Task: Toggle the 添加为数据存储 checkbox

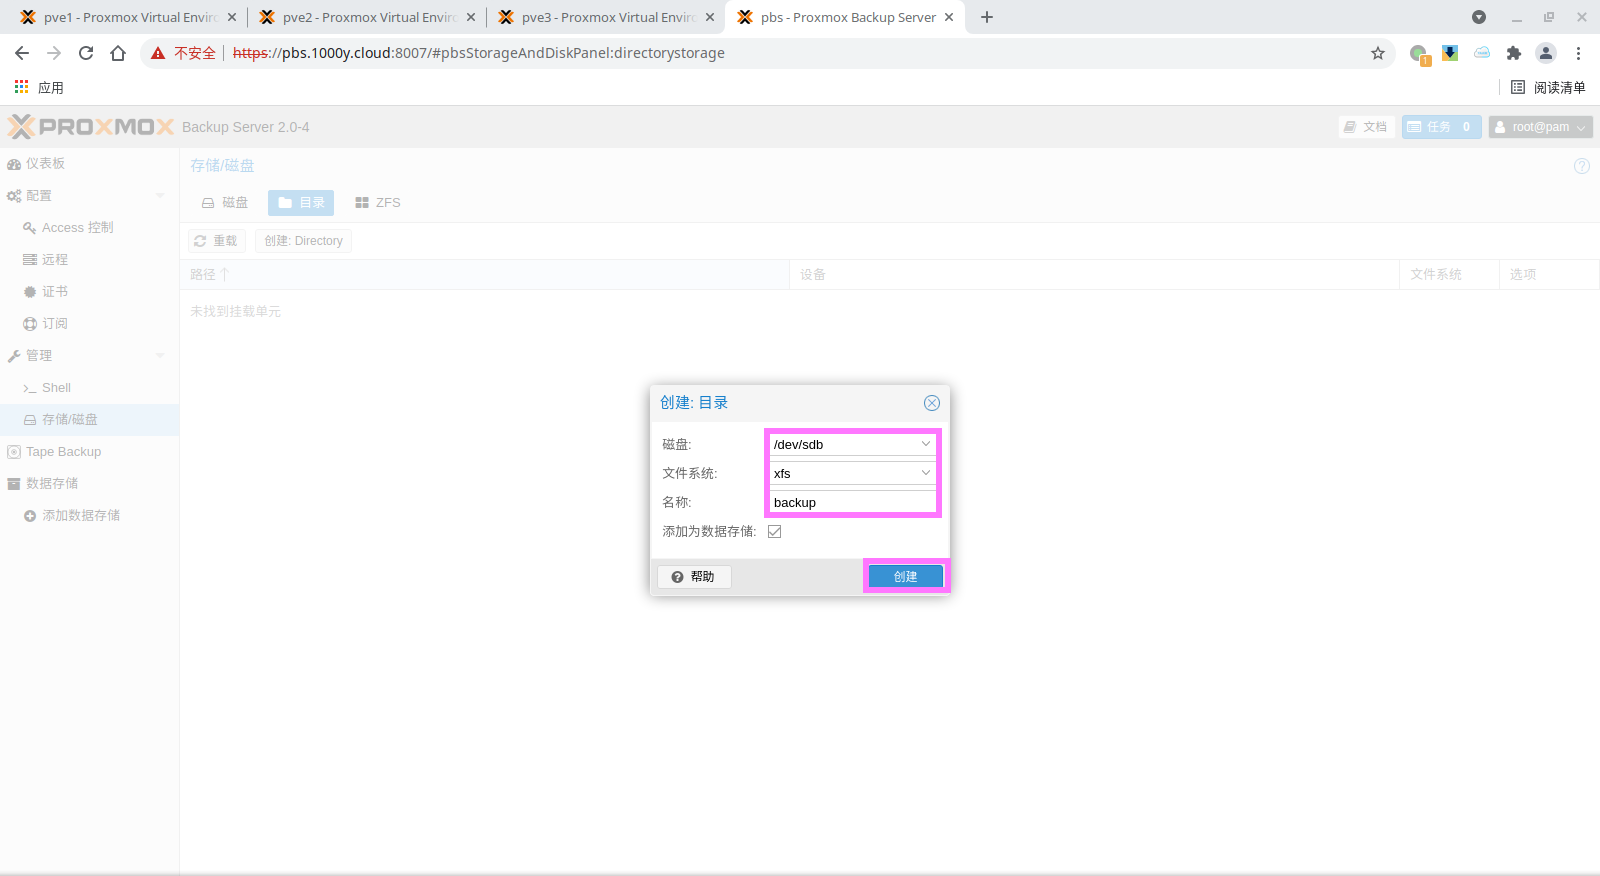Action: pos(774,532)
